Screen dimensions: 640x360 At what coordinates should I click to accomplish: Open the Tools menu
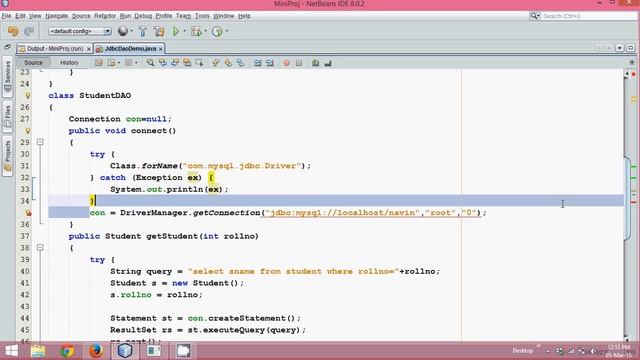[202, 16]
